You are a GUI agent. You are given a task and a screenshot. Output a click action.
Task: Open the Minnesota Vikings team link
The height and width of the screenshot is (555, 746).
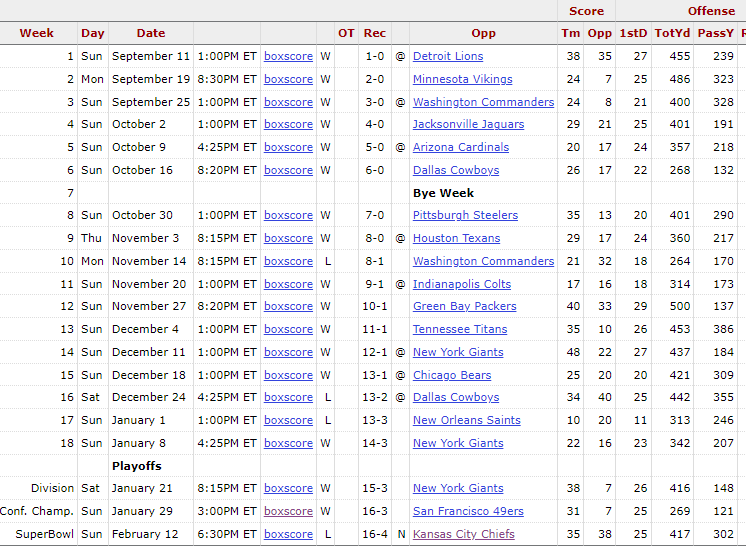pyautogui.click(x=462, y=79)
